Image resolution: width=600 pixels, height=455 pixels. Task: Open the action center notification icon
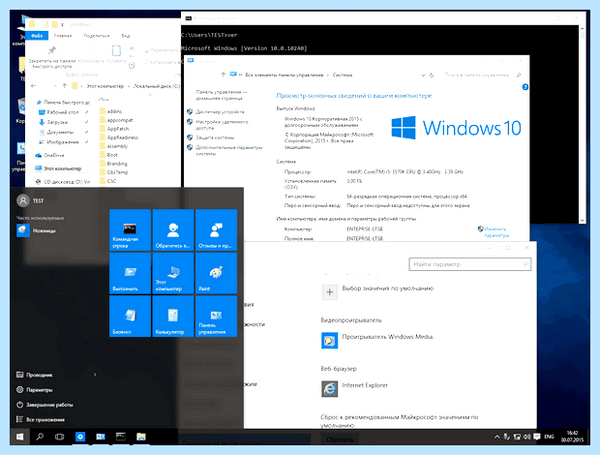coord(536,437)
